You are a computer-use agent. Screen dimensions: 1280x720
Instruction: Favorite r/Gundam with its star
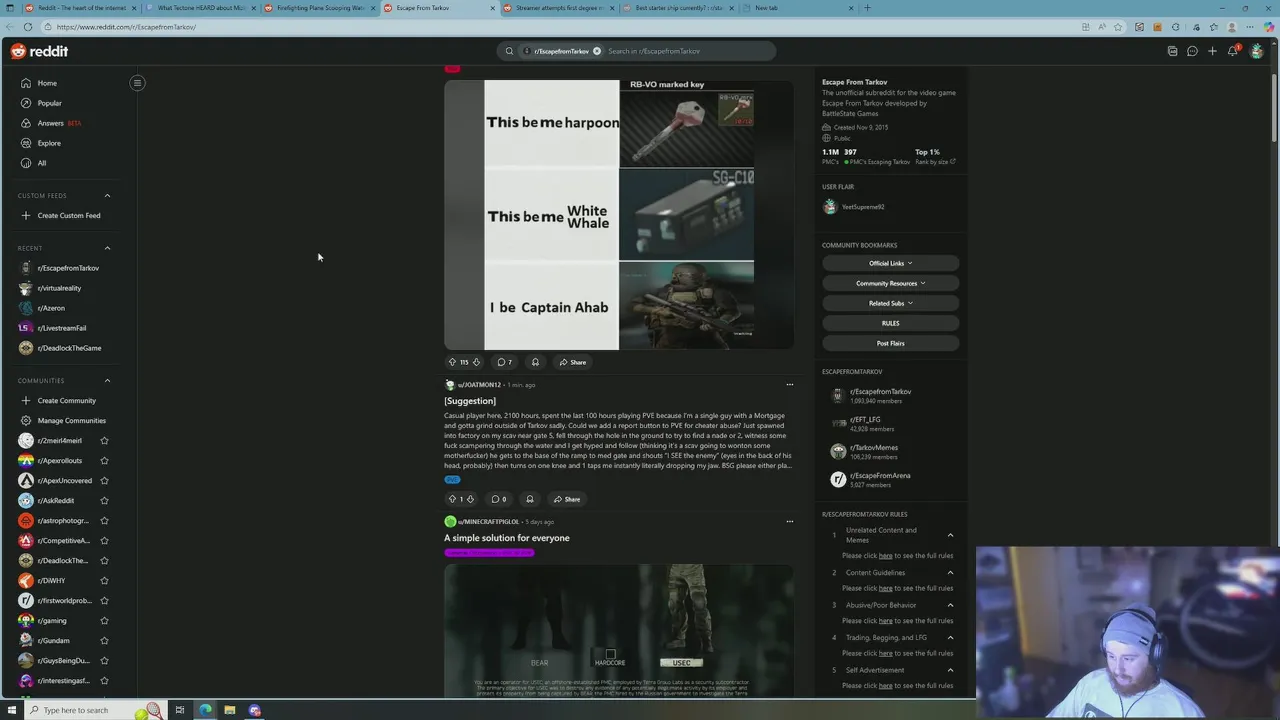click(104, 640)
